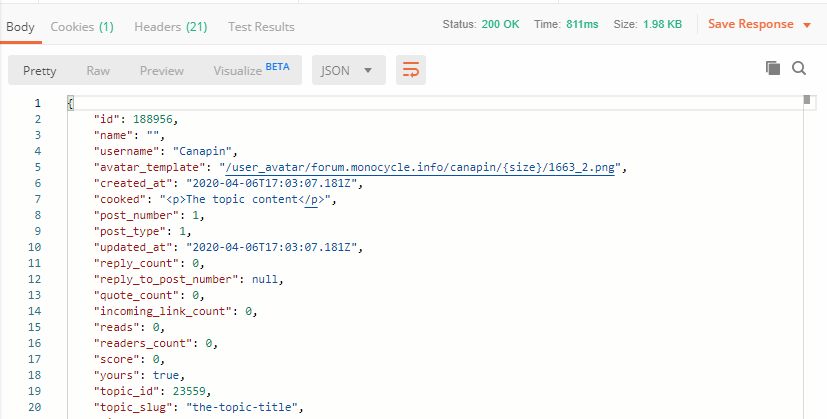Click the "post_type" key on line 9
Image resolution: width=827 pixels, height=419 pixels.
click(x=130, y=231)
